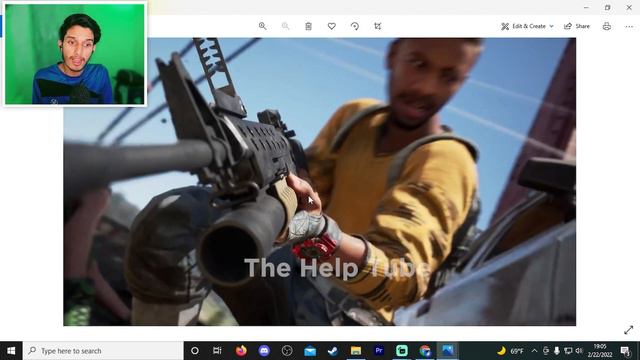Image resolution: width=640 pixels, height=360 pixels.
Task: Open the notification center
Action: tap(625, 351)
